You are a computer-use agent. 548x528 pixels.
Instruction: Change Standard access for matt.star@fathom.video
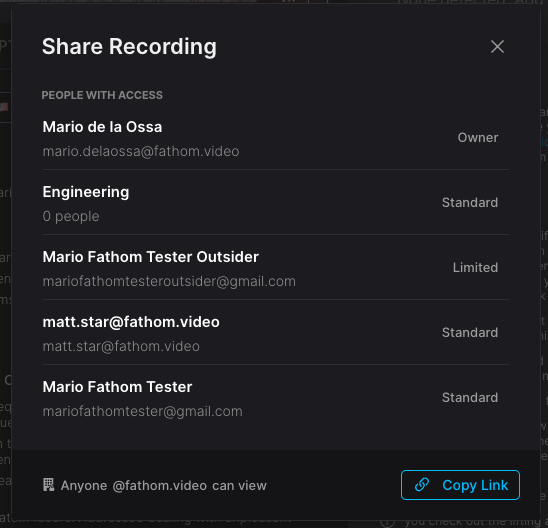(470, 333)
